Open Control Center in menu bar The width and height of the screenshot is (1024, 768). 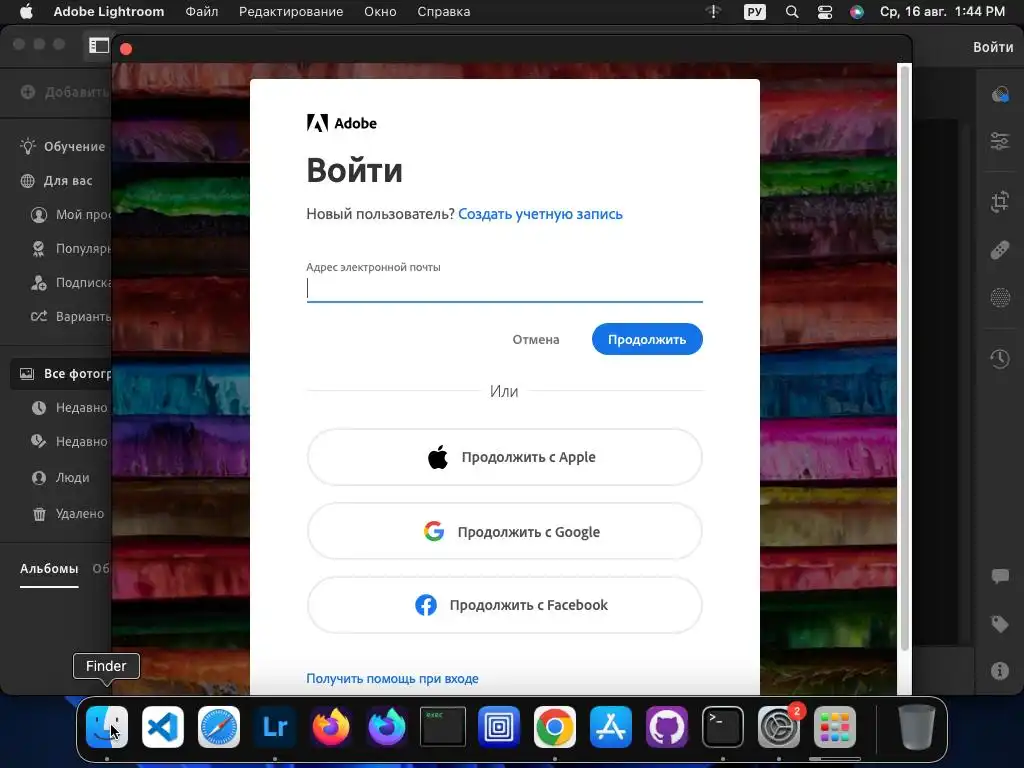click(825, 12)
